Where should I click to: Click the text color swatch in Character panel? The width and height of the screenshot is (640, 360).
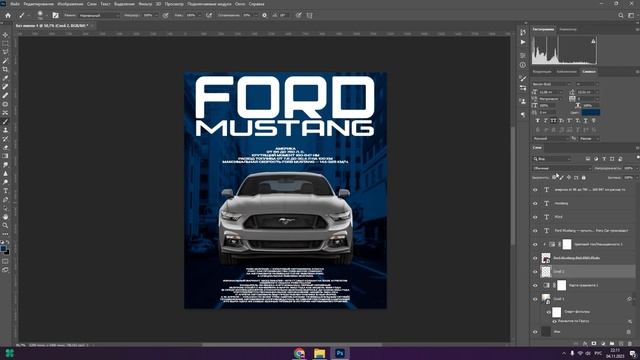click(591, 112)
